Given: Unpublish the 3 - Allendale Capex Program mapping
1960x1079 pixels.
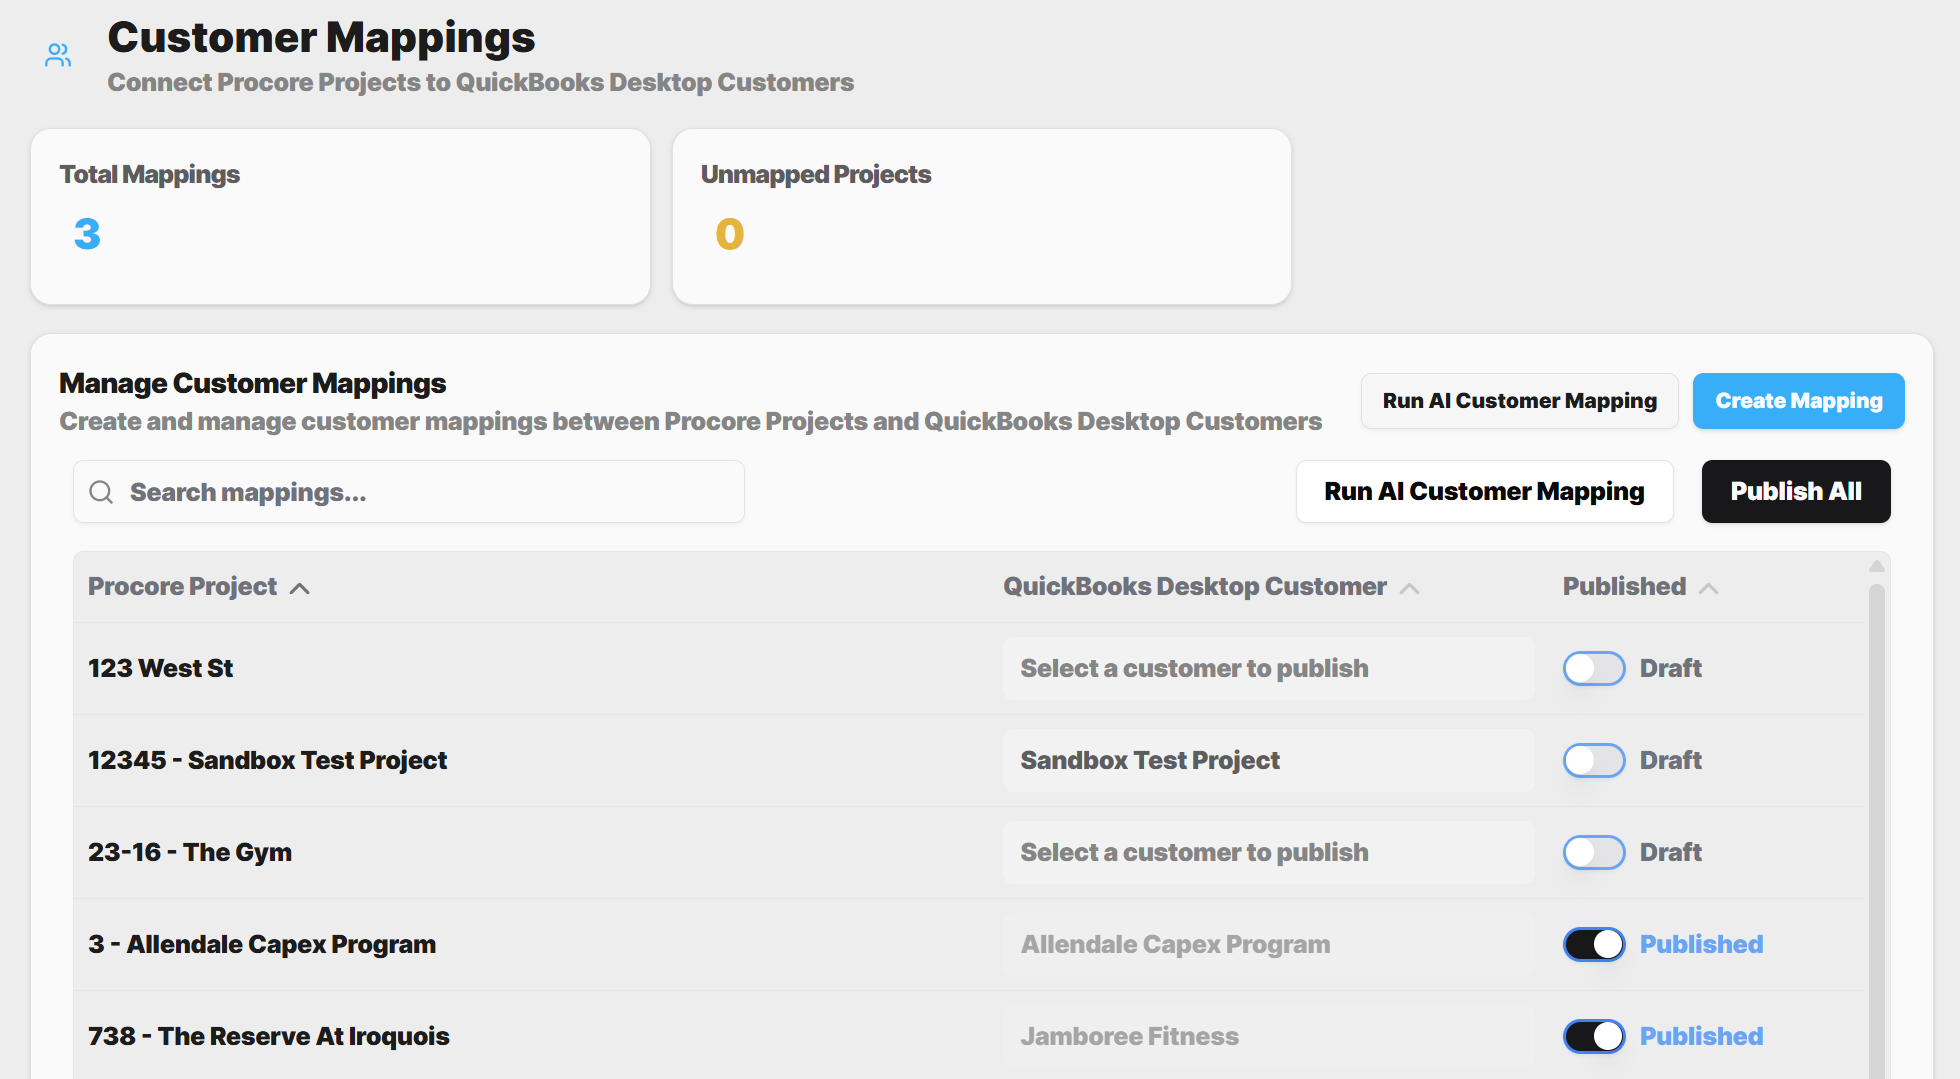Looking at the screenshot, I should (x=1595, y=944).
